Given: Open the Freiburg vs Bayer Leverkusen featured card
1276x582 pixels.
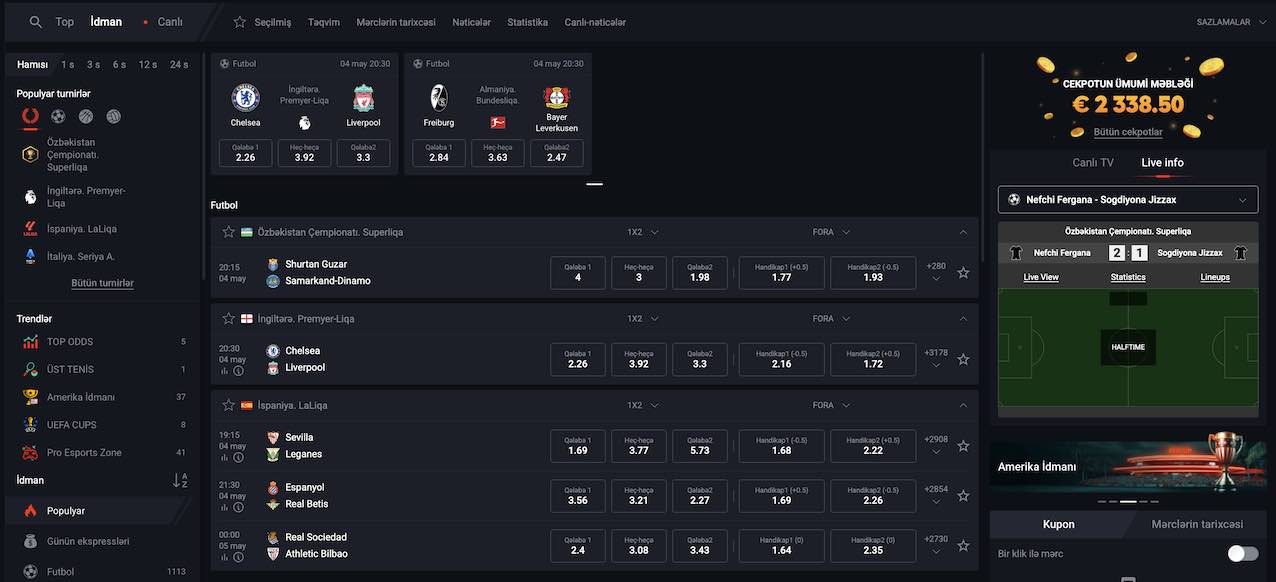Looking at the screenshot, I should [x=498, y=114].
